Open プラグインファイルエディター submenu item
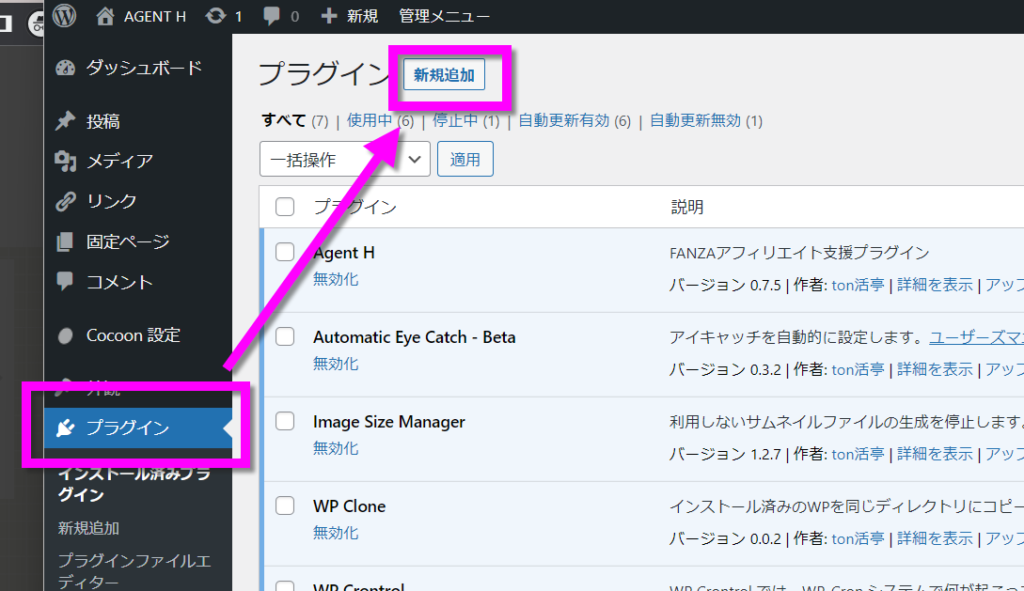 tap(135, 571)
